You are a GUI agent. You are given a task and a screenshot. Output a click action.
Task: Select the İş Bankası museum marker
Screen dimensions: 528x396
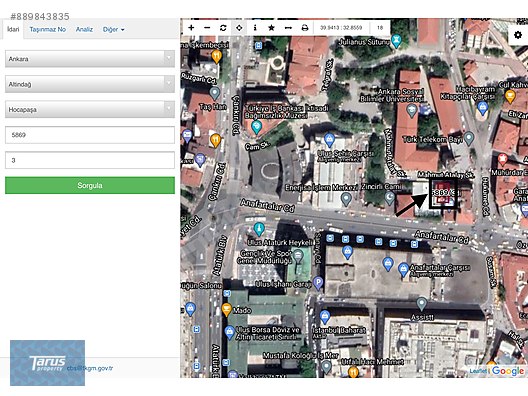tap(256, 128)
